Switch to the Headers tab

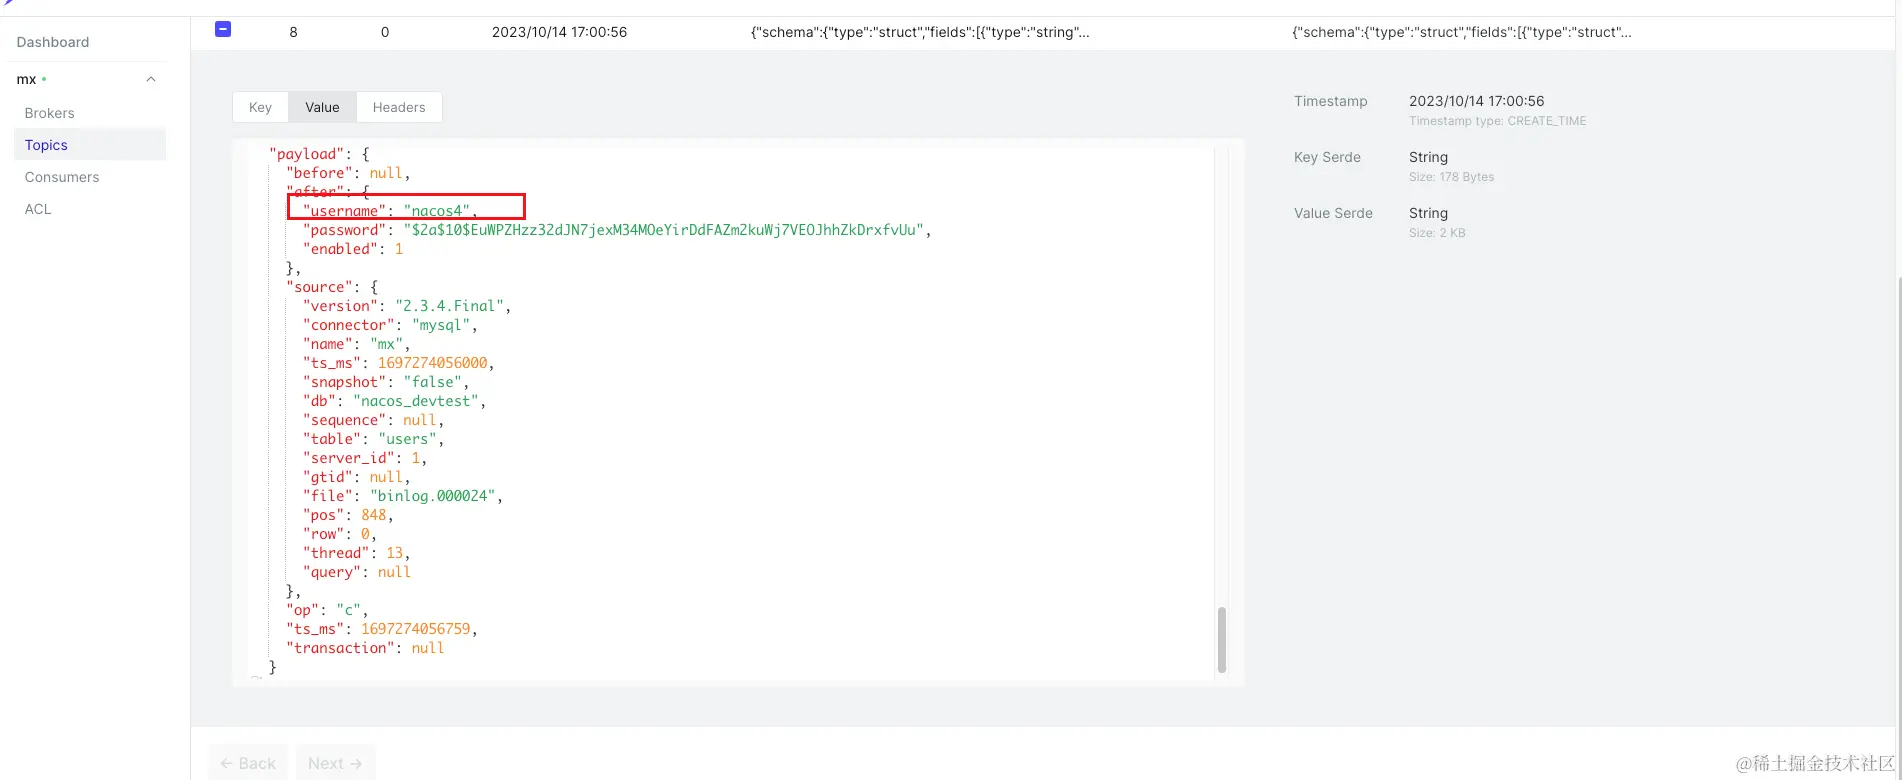pyautogui.click(x=399, y=107)
